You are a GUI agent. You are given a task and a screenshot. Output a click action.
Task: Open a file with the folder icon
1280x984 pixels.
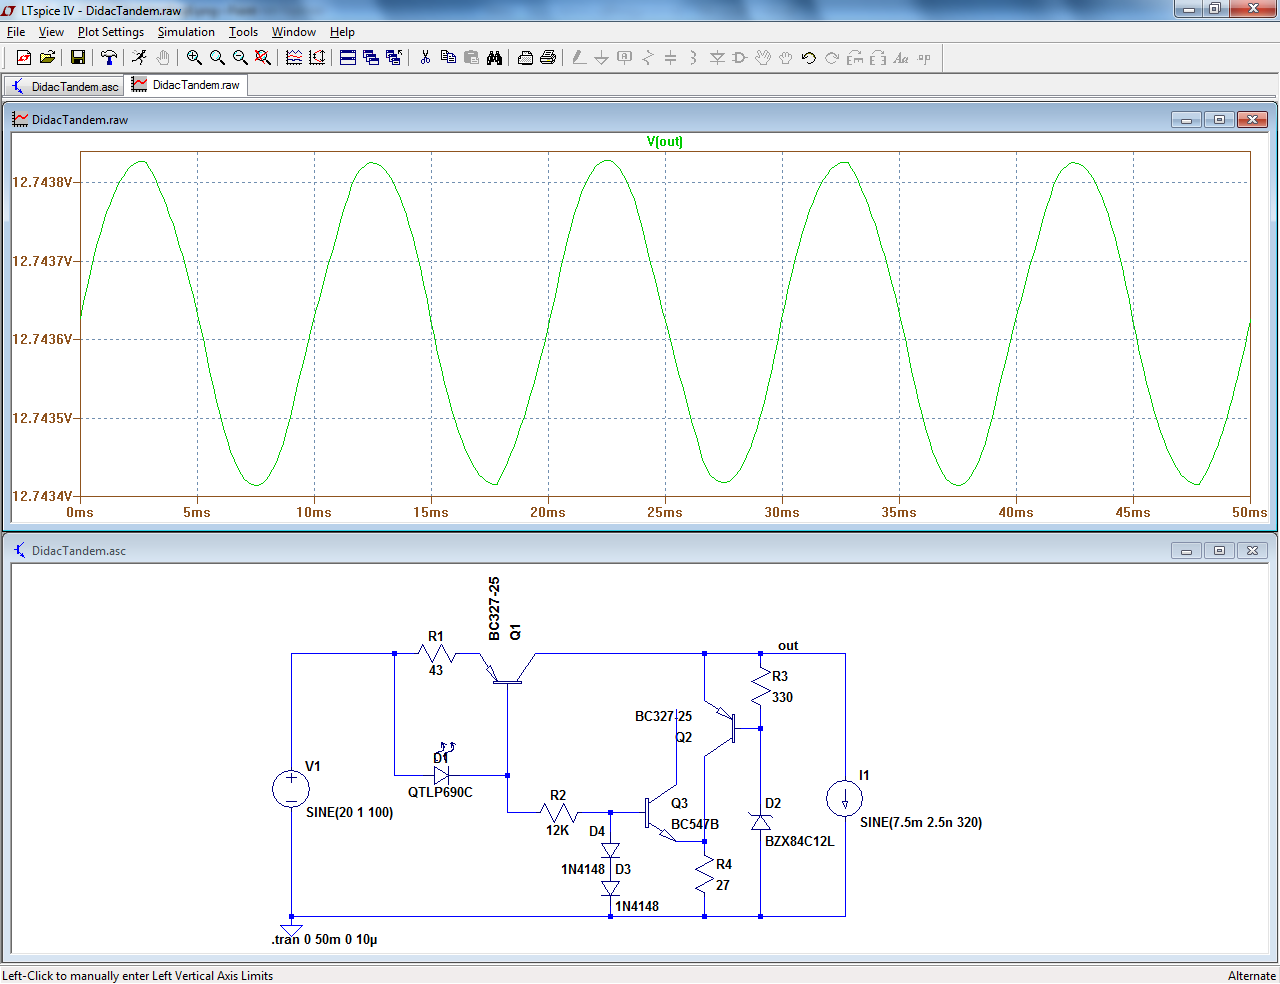pyautogui.click(x=47, y=58)
